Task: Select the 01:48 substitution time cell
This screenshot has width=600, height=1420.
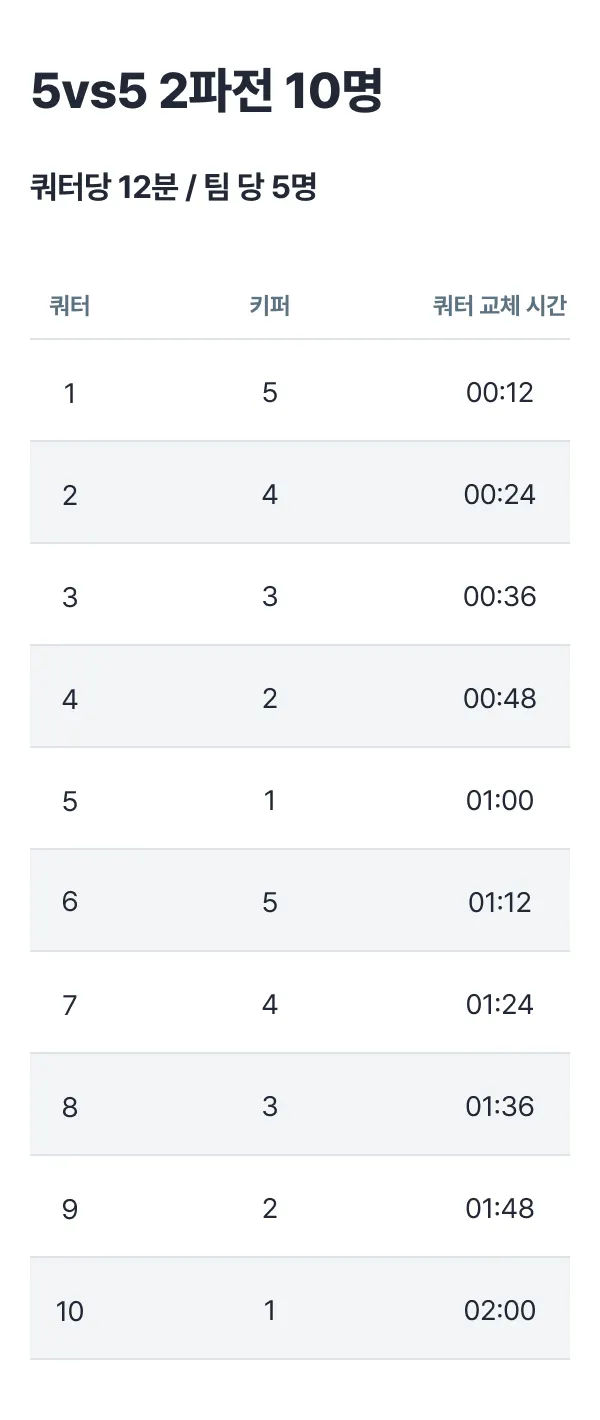Action: click(500, 1208)
